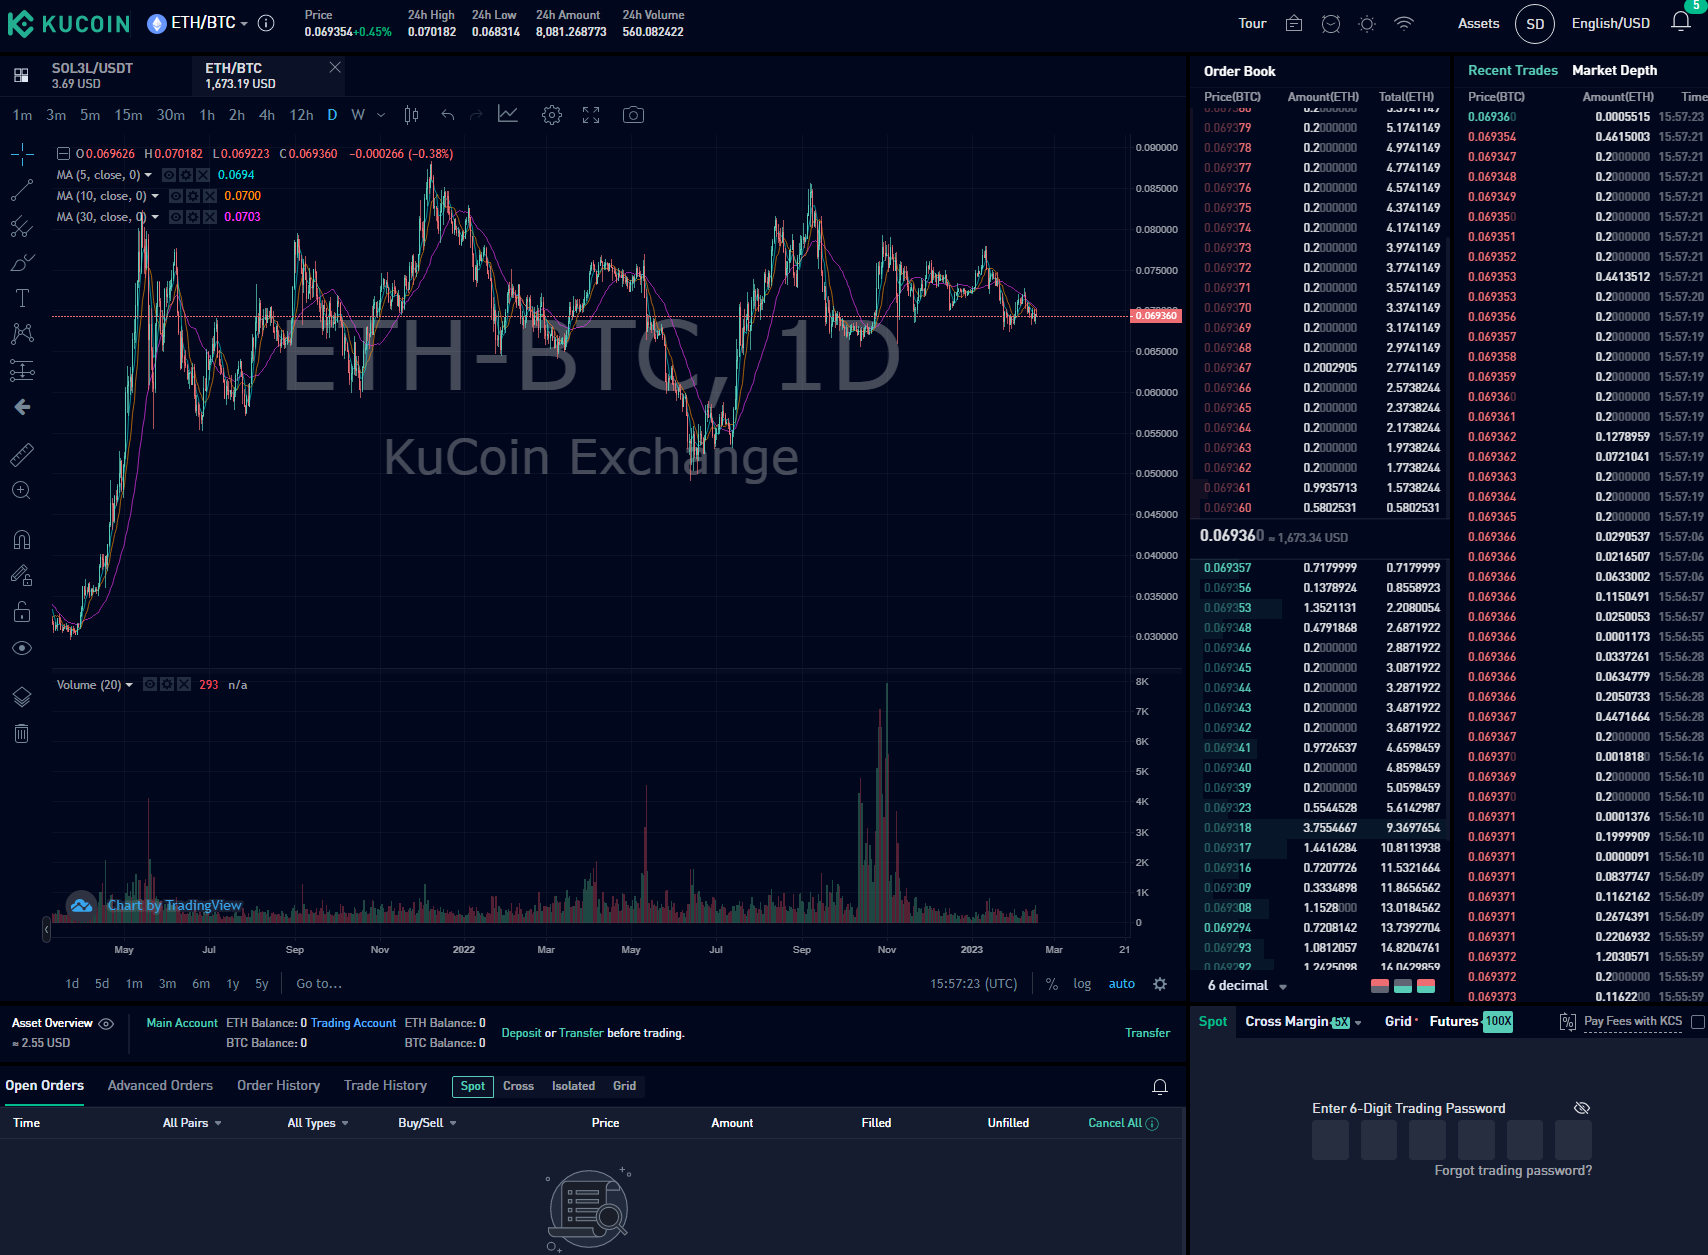Click the undo arrow in chart toolbar
The width and height of the screenshot is (1708, 1255).
tap(448, 115)
